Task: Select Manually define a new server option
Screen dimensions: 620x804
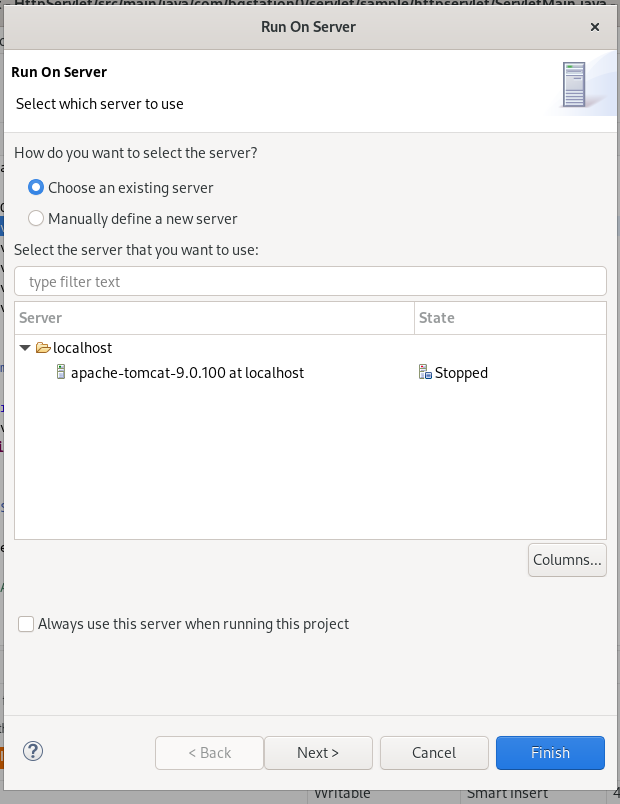Action: [35, 218]
